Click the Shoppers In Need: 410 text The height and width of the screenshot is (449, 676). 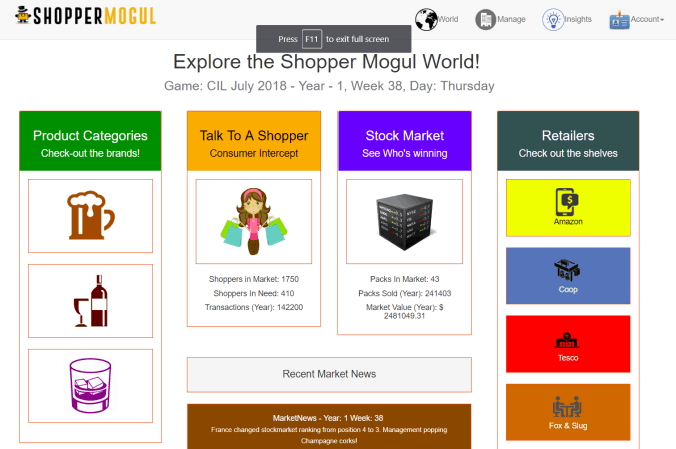(x=254, y=293)
